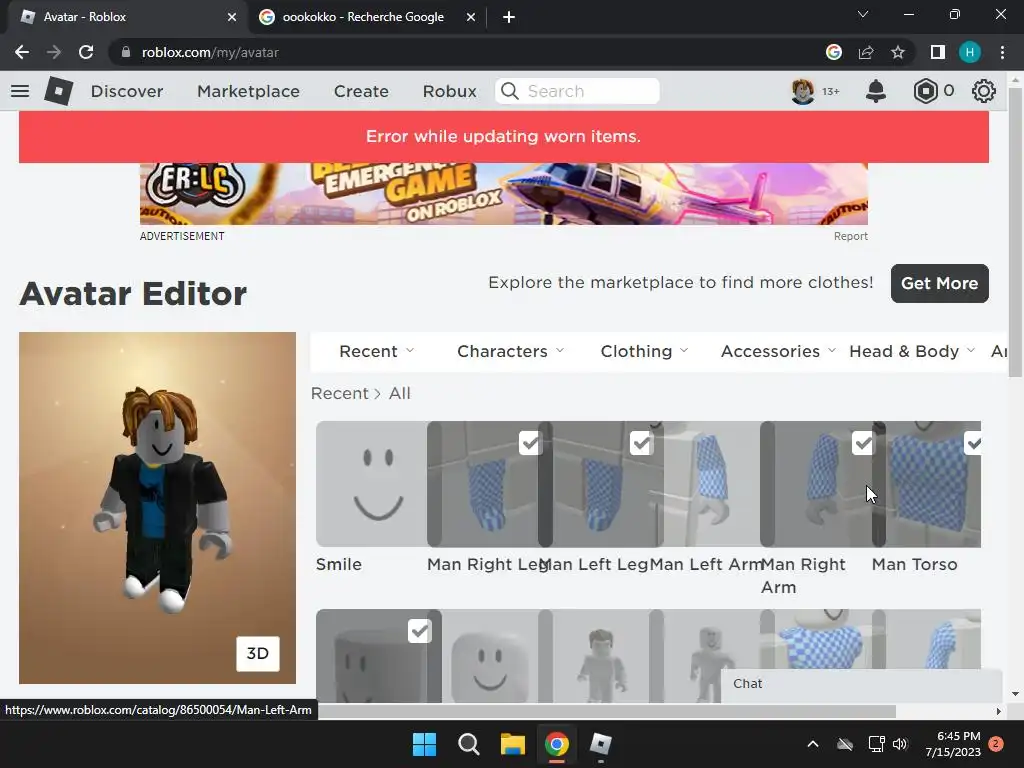Viewport: 1024px width, 768px height.
Task: Open the tab search dropdown arrow
Action: (863, 14)
